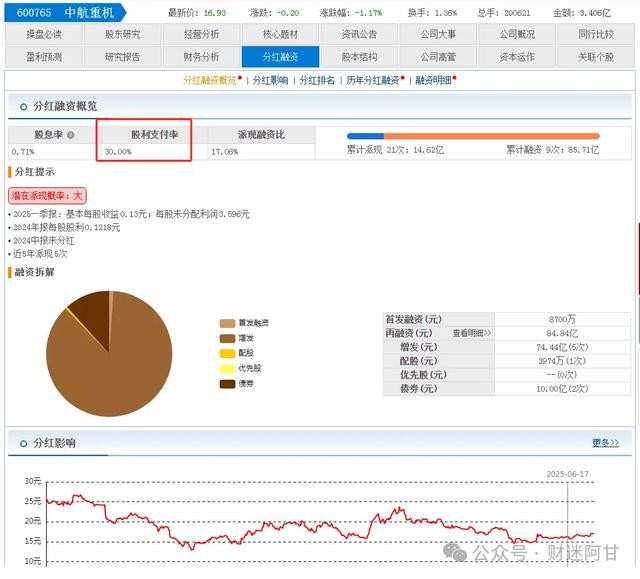Image resolution: width=640 pixels, height=579 pixels.
Task: Click the 更多>> link in 分红影响
Action: [x=605, y=443]
